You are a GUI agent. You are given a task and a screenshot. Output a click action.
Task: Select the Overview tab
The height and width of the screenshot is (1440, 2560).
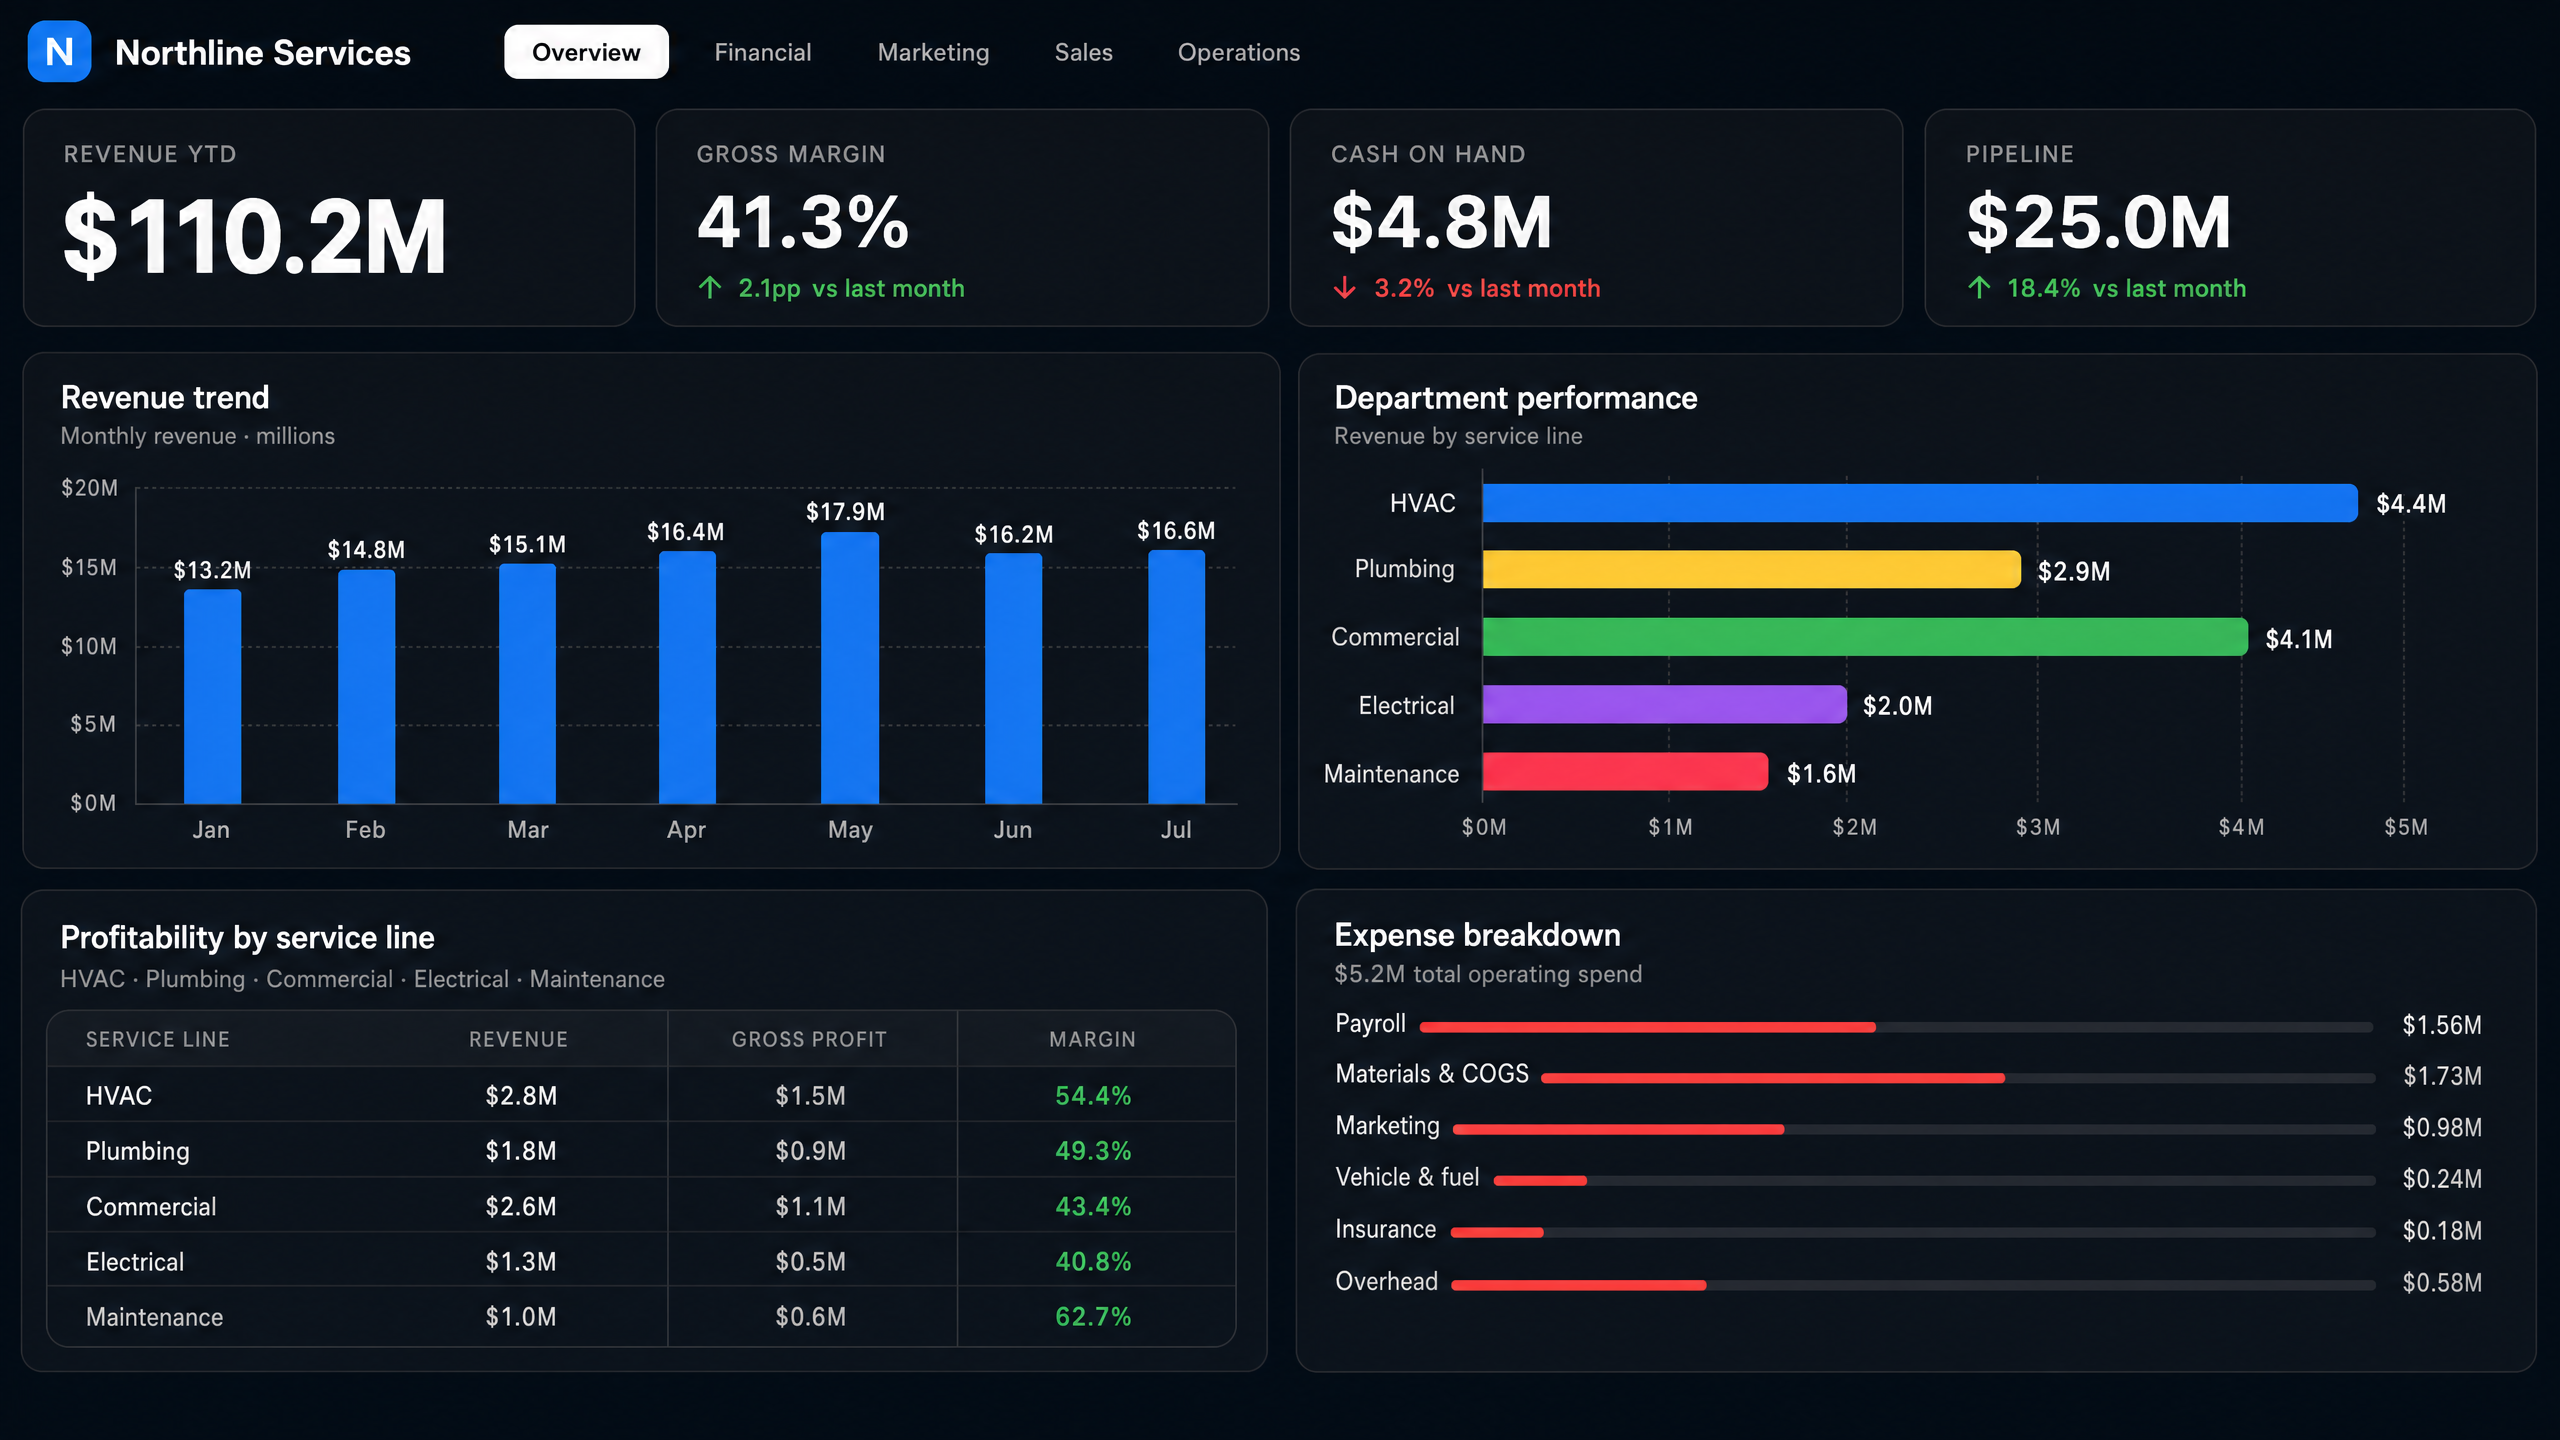coord(586,52)
